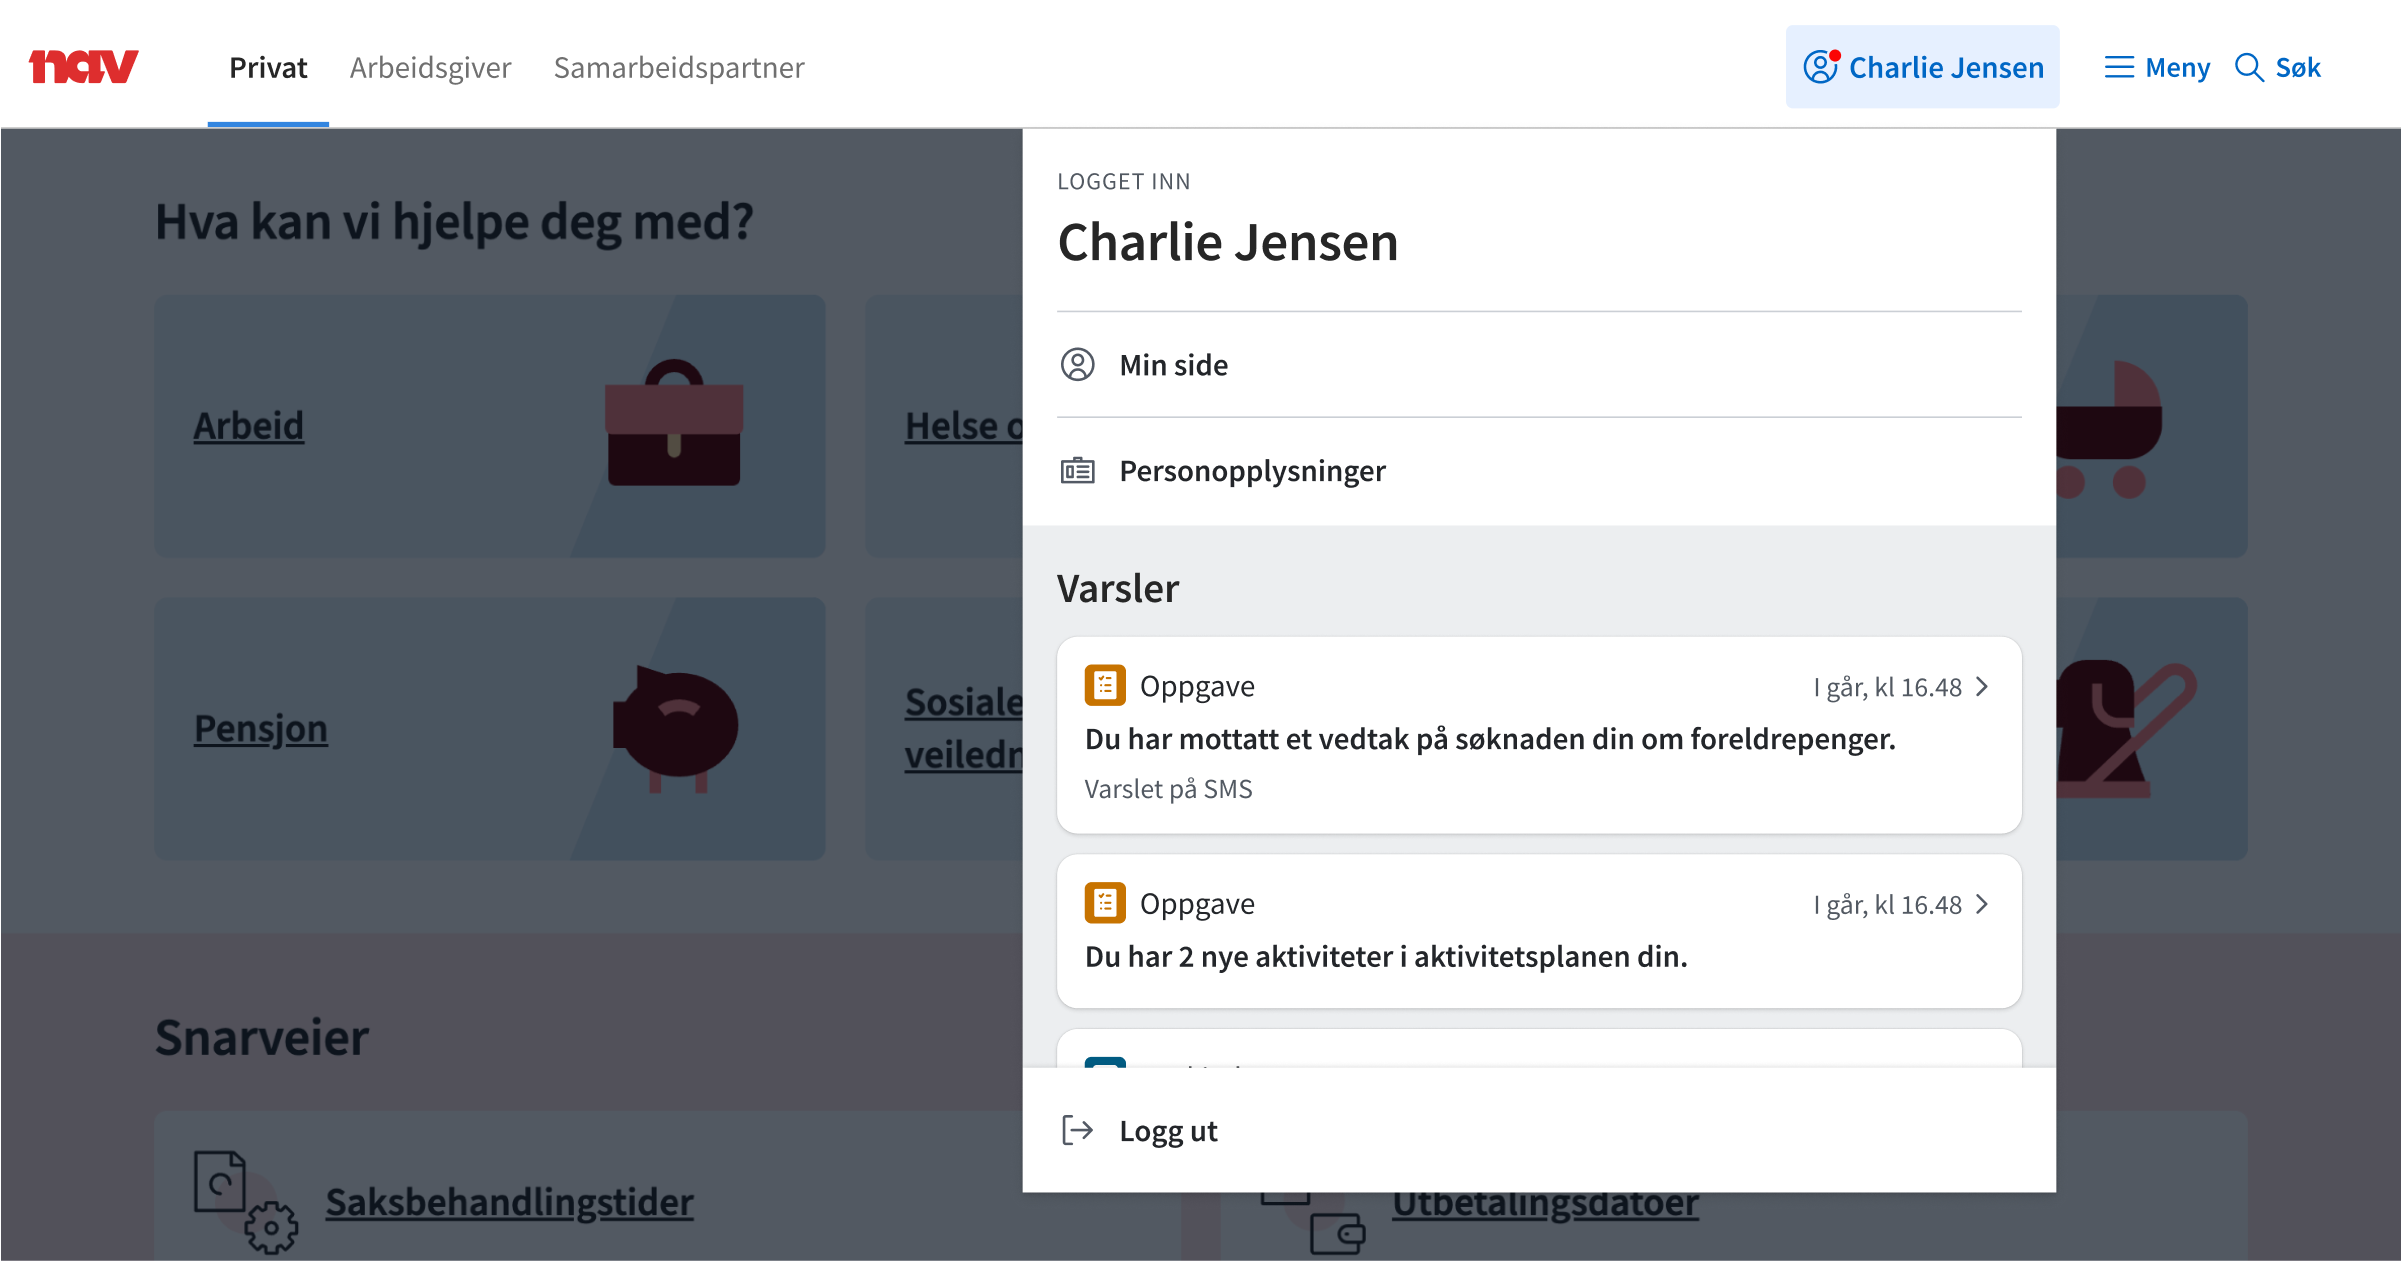
Task: Click the NAV logo
Action: click(84, 66)
